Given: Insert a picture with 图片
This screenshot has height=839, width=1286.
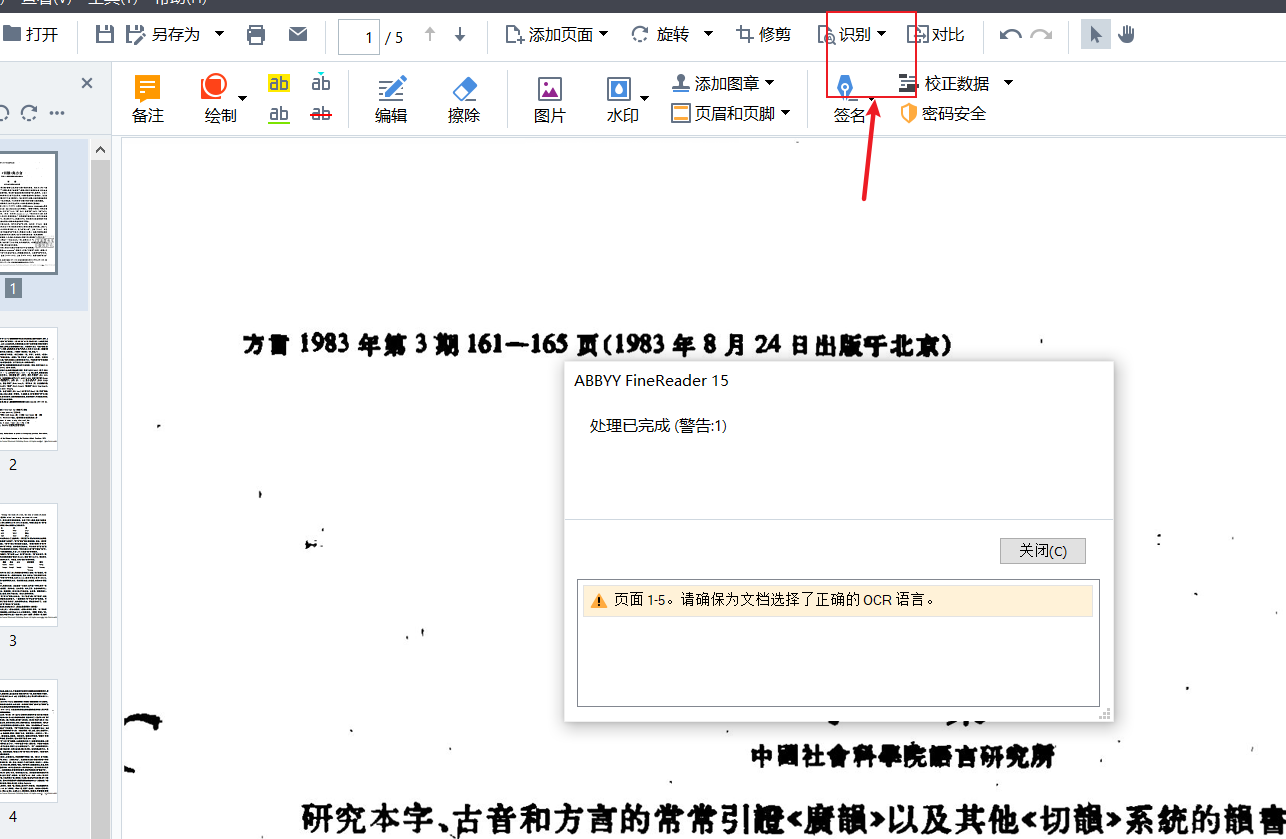Looking at the screenshot, I should click(550, 99).
